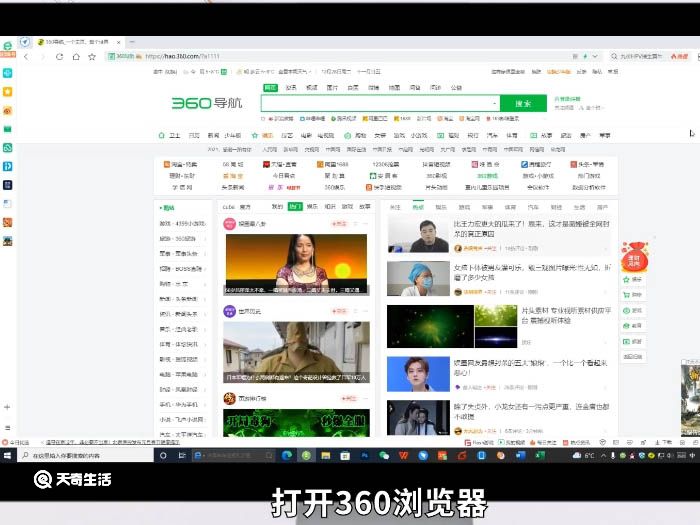Switch to the 热门 video feed tab

coord(295,207)
